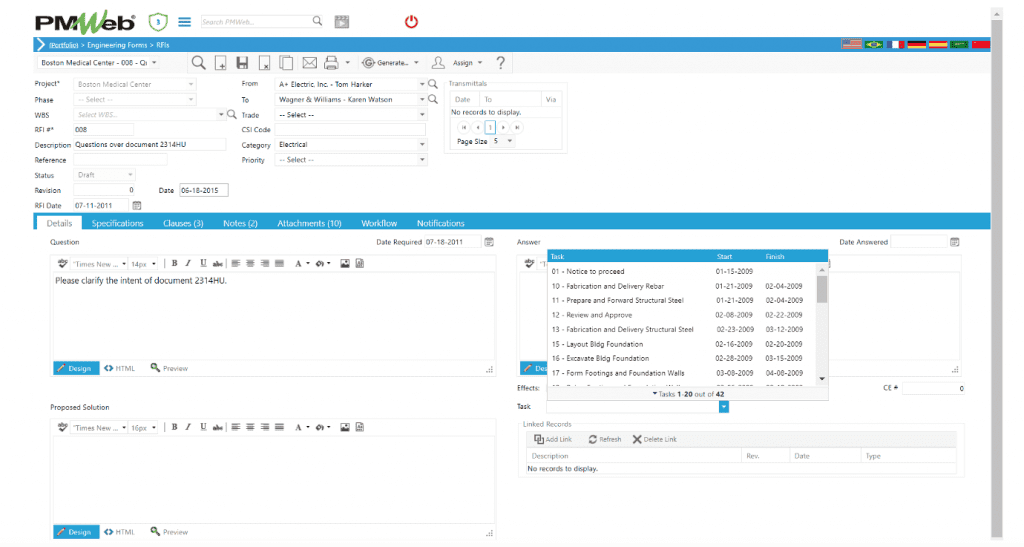
Task: Switch Question editor to Preview mode
Action: pyautogui.click(x=169, y=368)
